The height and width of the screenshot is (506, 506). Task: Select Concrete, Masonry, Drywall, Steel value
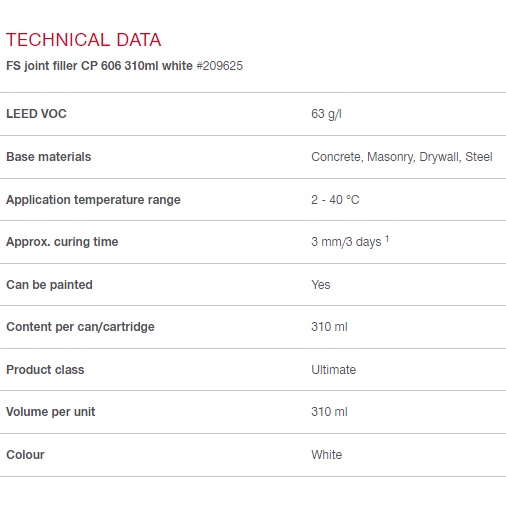pyautogui.click(x=402, y=157)
